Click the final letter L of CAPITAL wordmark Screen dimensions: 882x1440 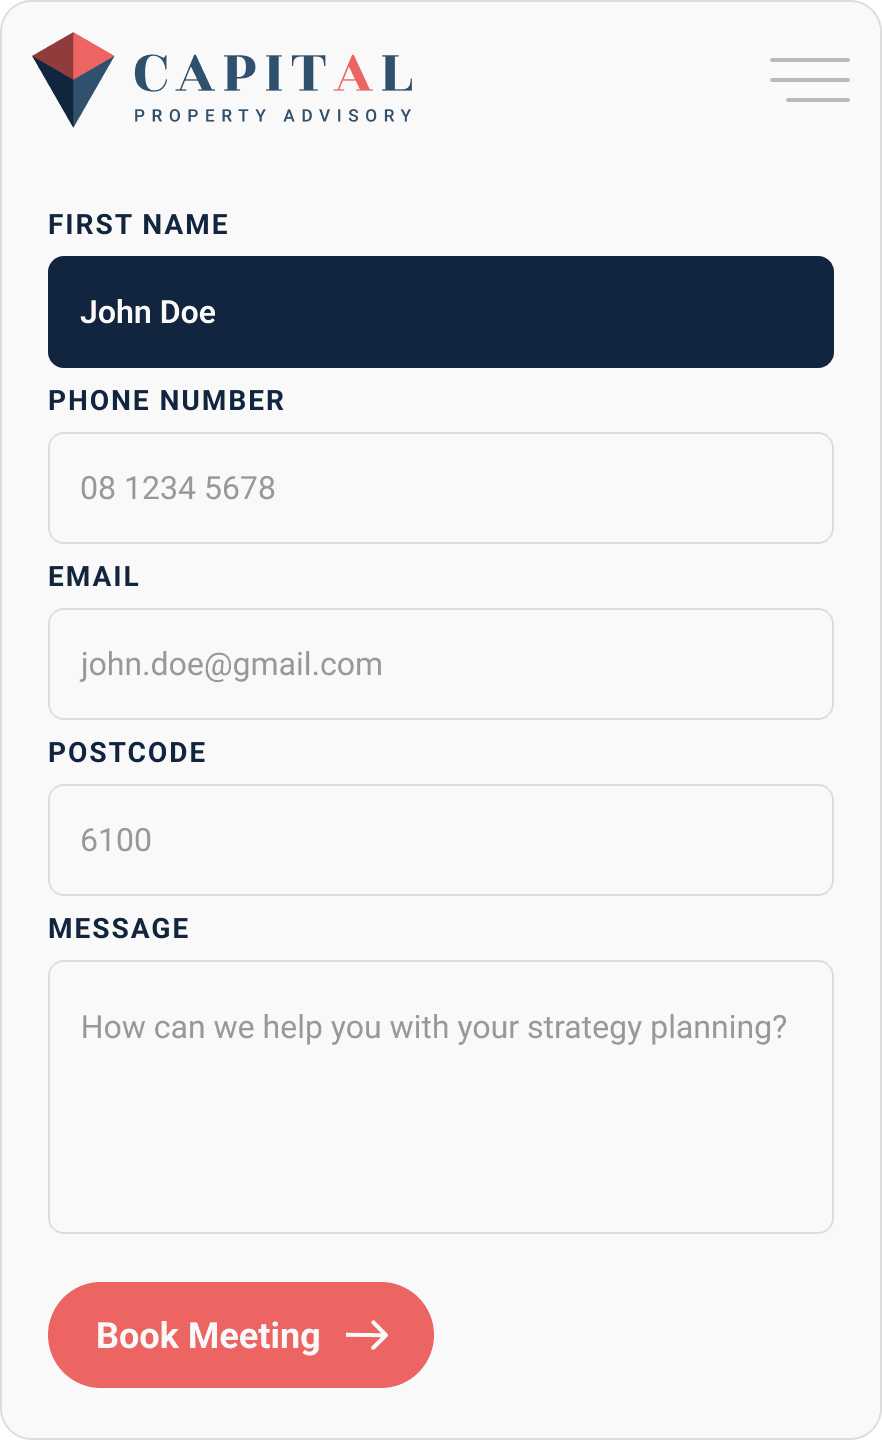coord(396,74)
